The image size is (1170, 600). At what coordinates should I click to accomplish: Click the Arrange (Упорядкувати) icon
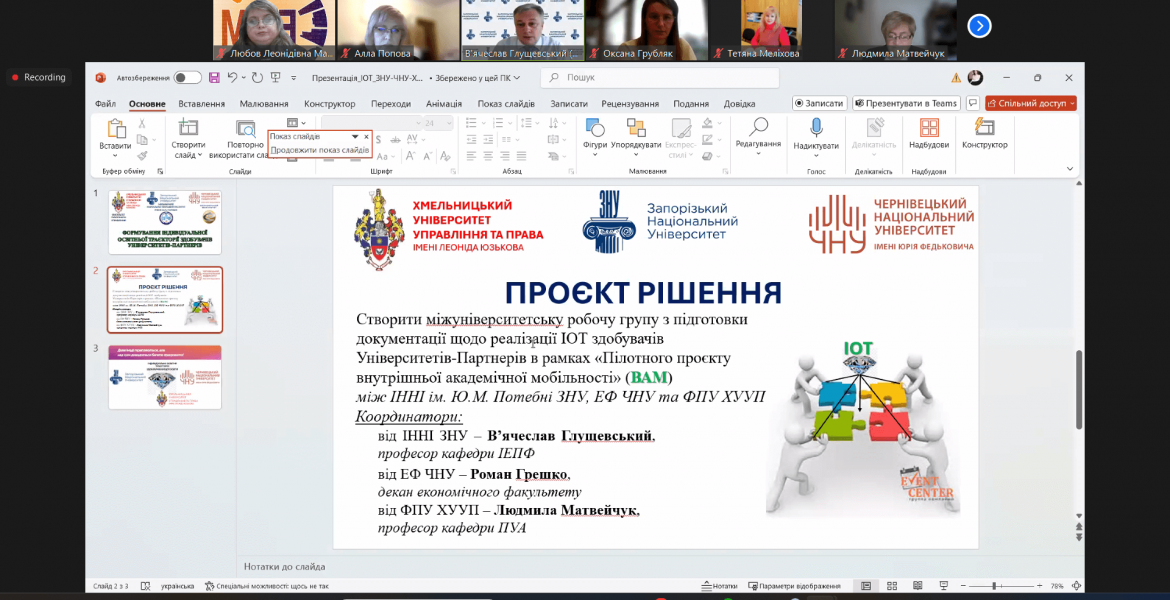pos(636,128)
